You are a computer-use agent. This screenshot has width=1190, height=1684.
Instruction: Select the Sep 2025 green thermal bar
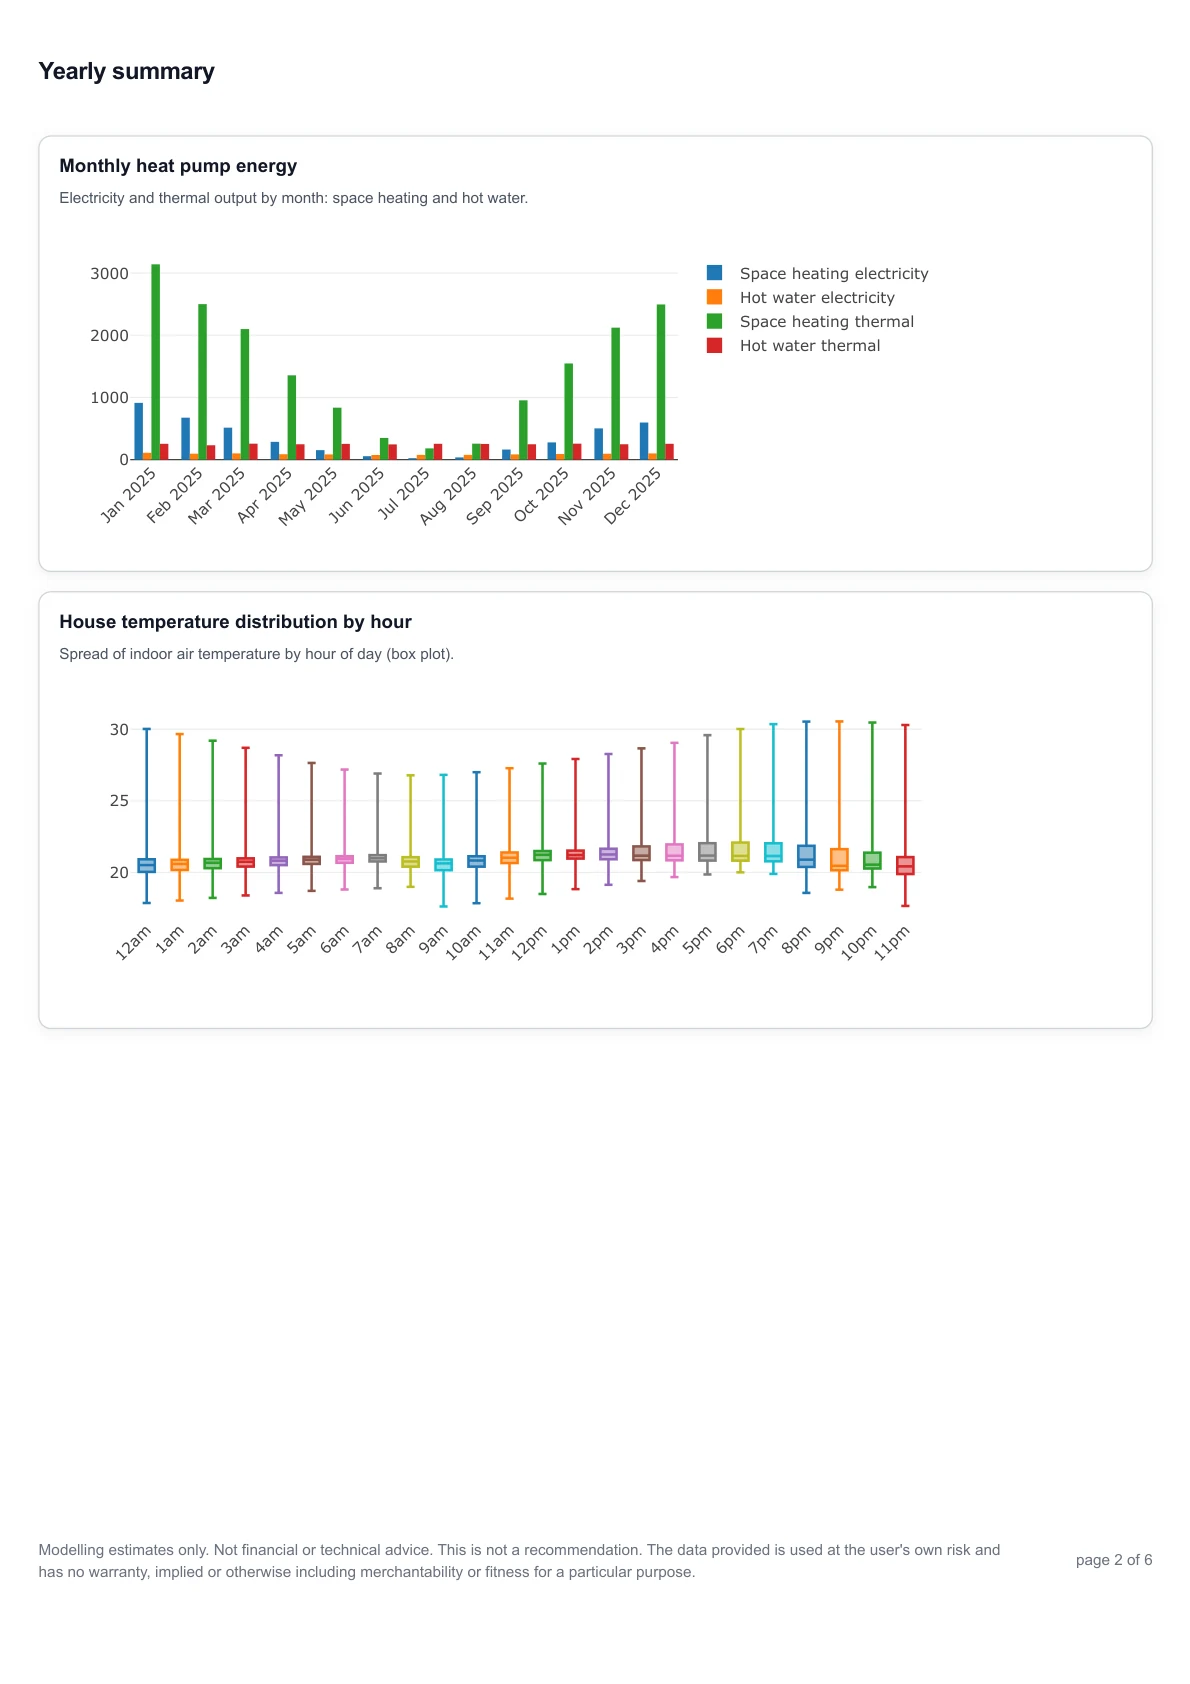[523, 430]
